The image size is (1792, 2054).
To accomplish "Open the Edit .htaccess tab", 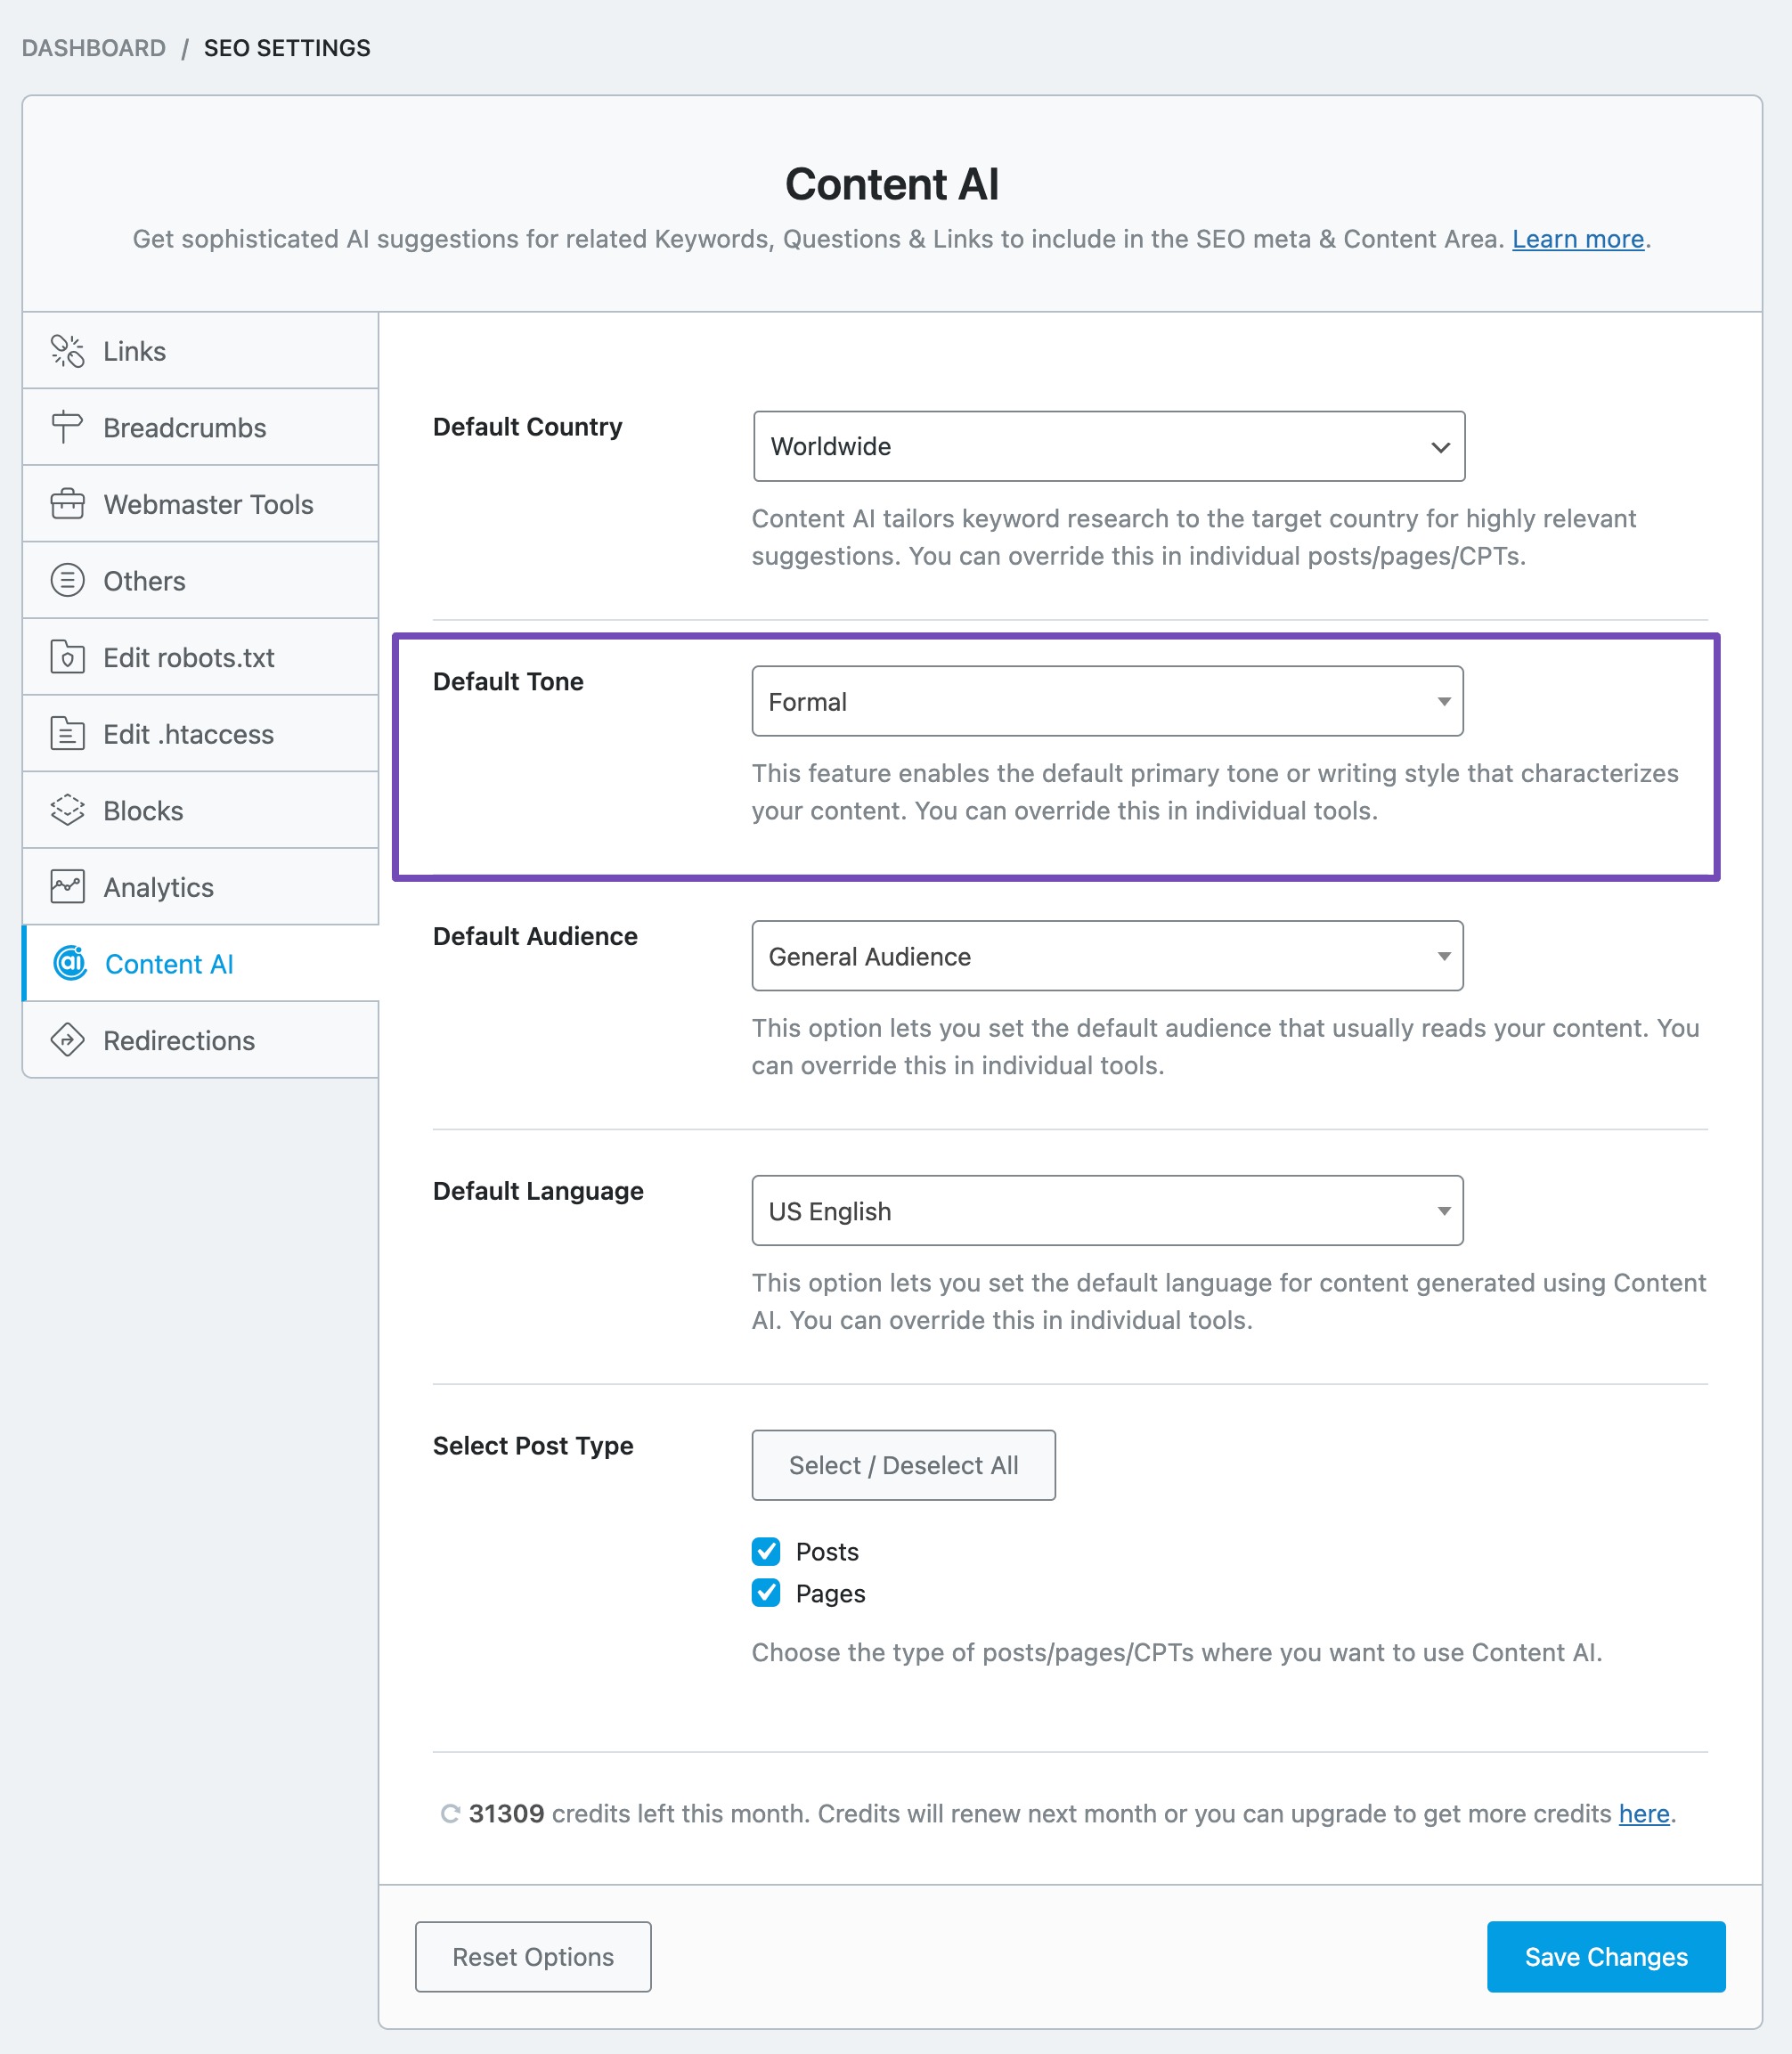I will (200, 734).
